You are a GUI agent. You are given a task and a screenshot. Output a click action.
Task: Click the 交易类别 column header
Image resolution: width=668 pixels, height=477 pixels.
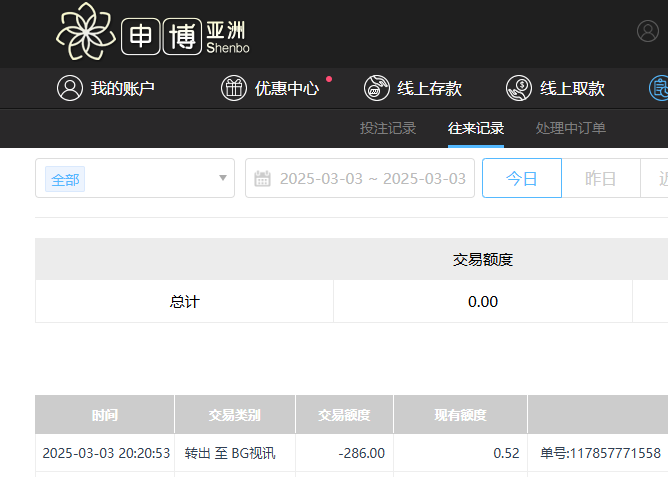point(235,415)
